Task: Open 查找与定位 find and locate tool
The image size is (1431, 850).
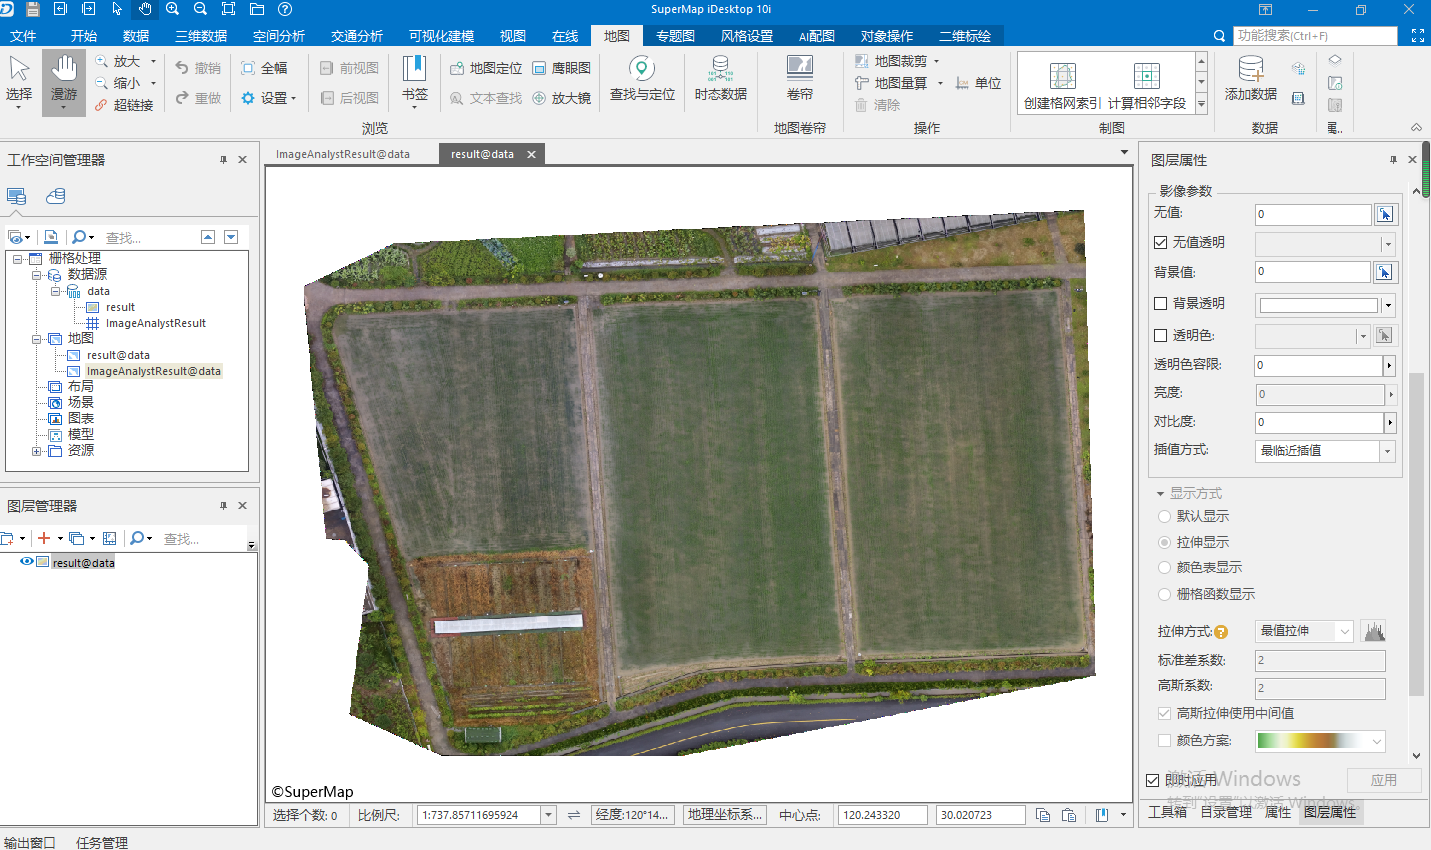Action: 642,78
